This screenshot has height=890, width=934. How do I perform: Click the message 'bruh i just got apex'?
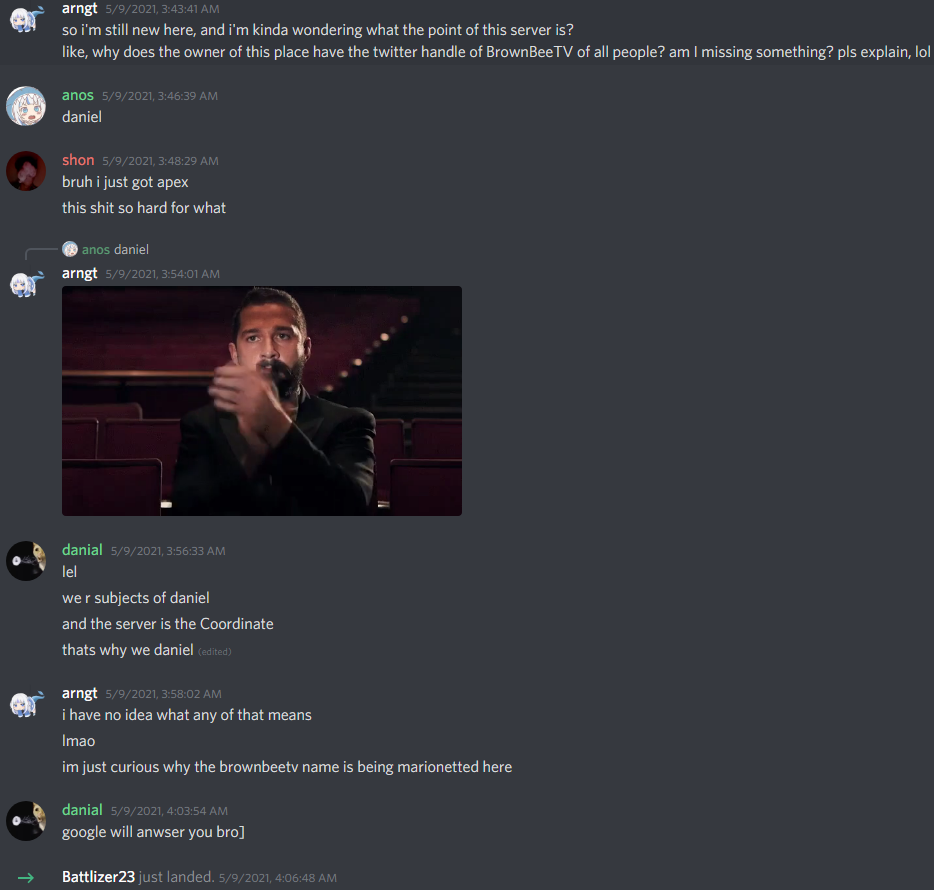pyautogui.click(x=125, y=182)
